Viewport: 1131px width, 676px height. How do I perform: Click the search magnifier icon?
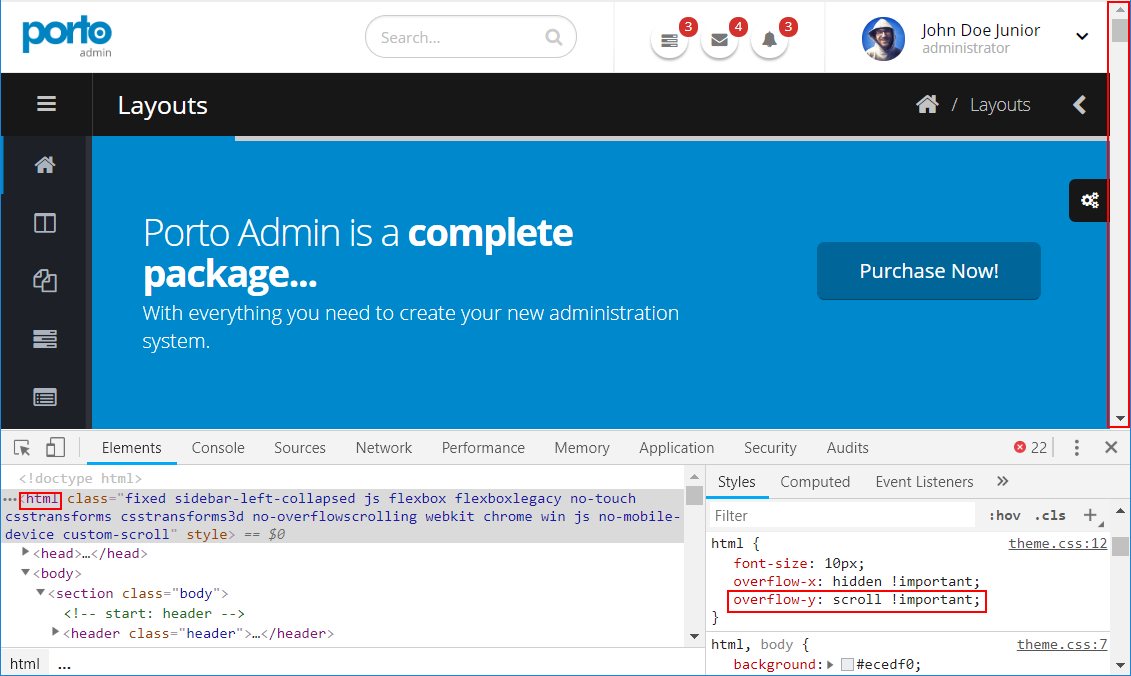(553, 37)
